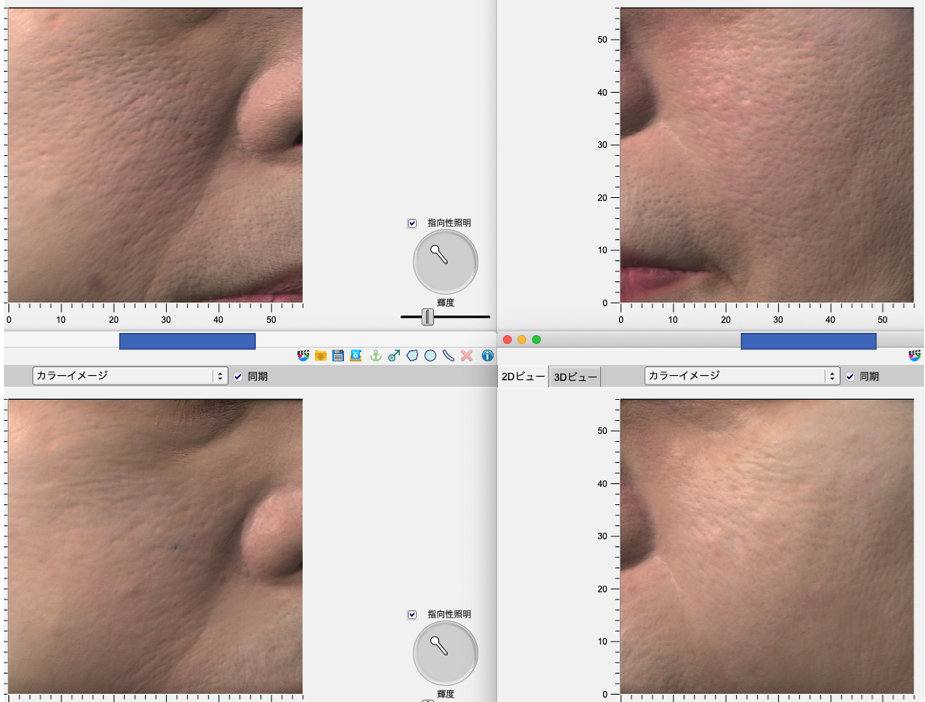Screen dimensions: 925x702
Task: Toggle lower 指向性照明 checkbox
Action: pyautogui.click(x=412, y=615)
